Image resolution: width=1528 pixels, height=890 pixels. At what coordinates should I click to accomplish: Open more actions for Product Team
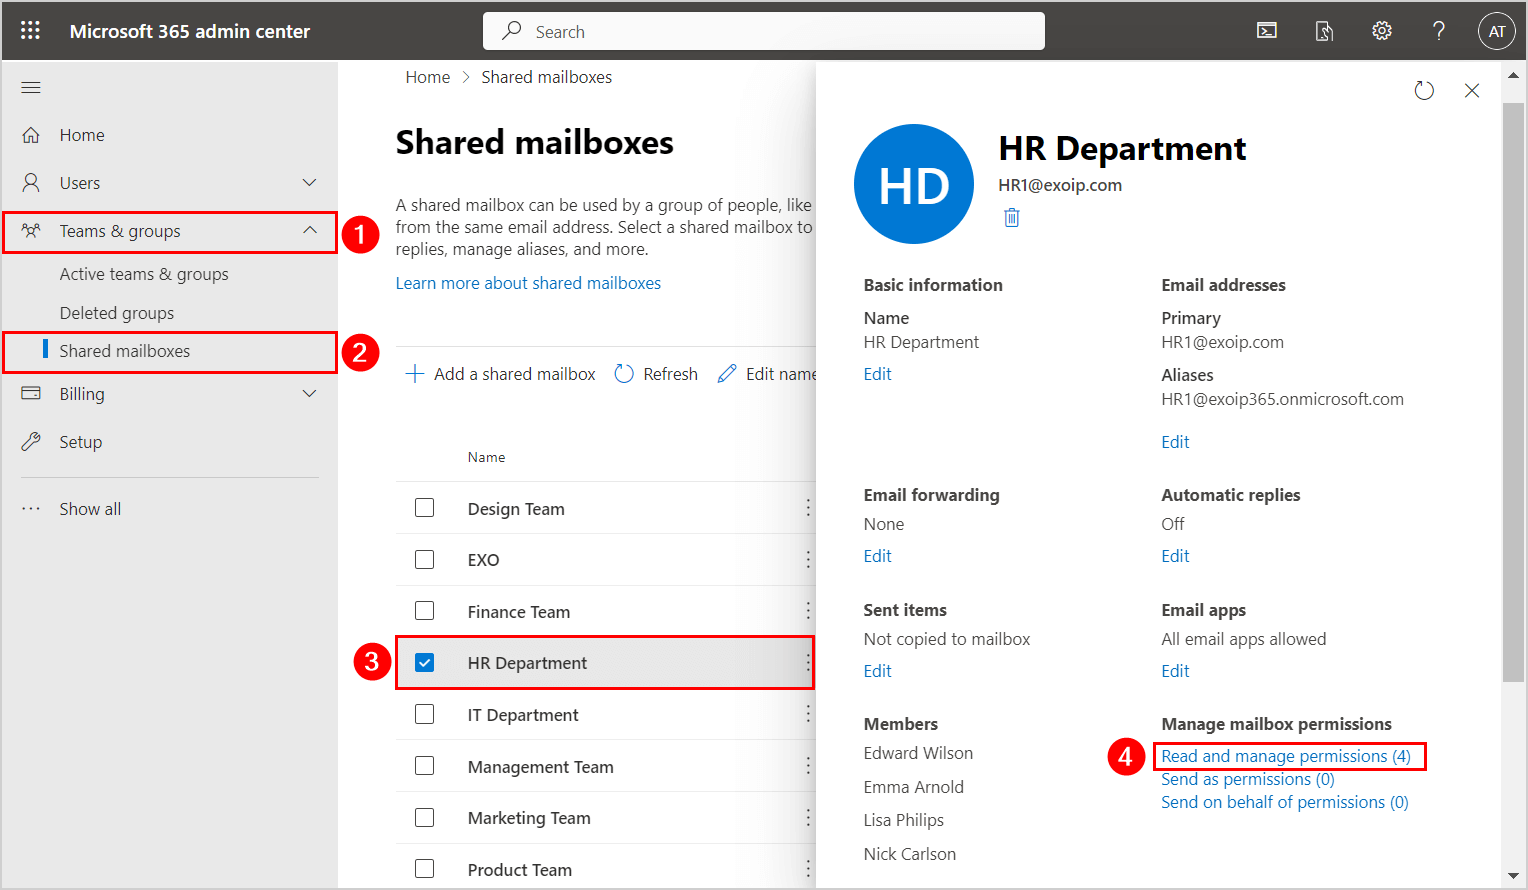[x=808, y=869]
